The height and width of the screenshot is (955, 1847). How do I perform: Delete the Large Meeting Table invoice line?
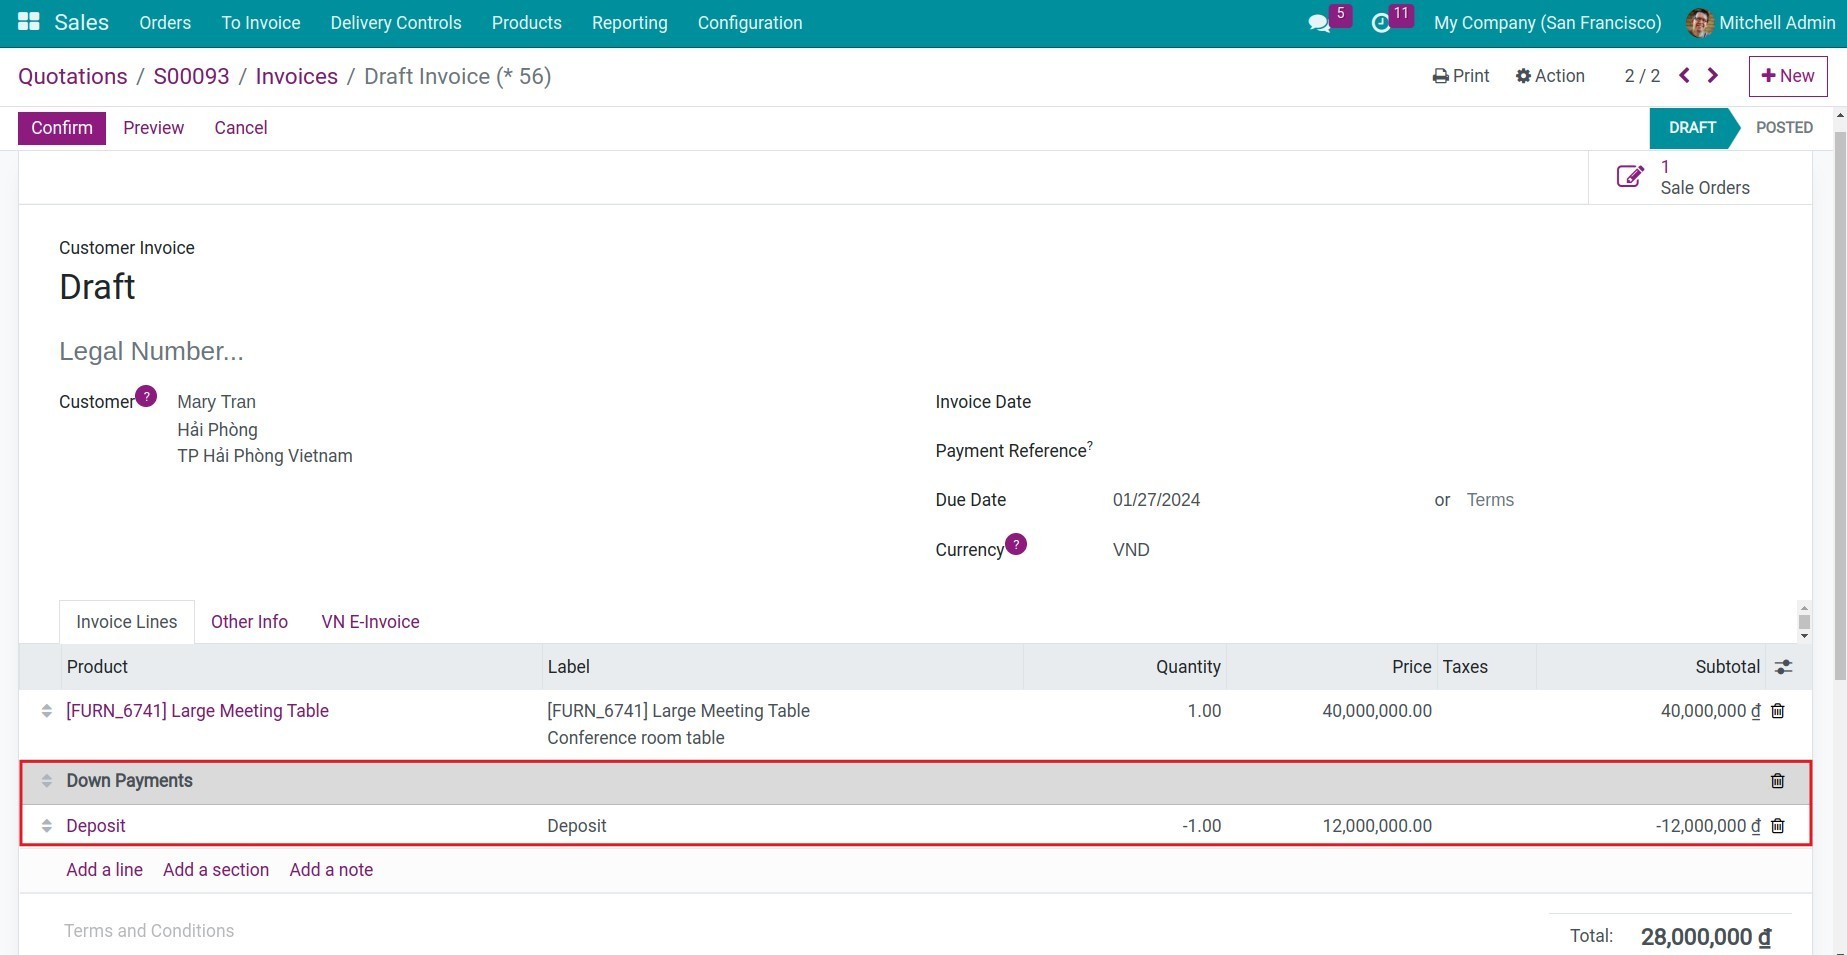(x=1778, y=711)
